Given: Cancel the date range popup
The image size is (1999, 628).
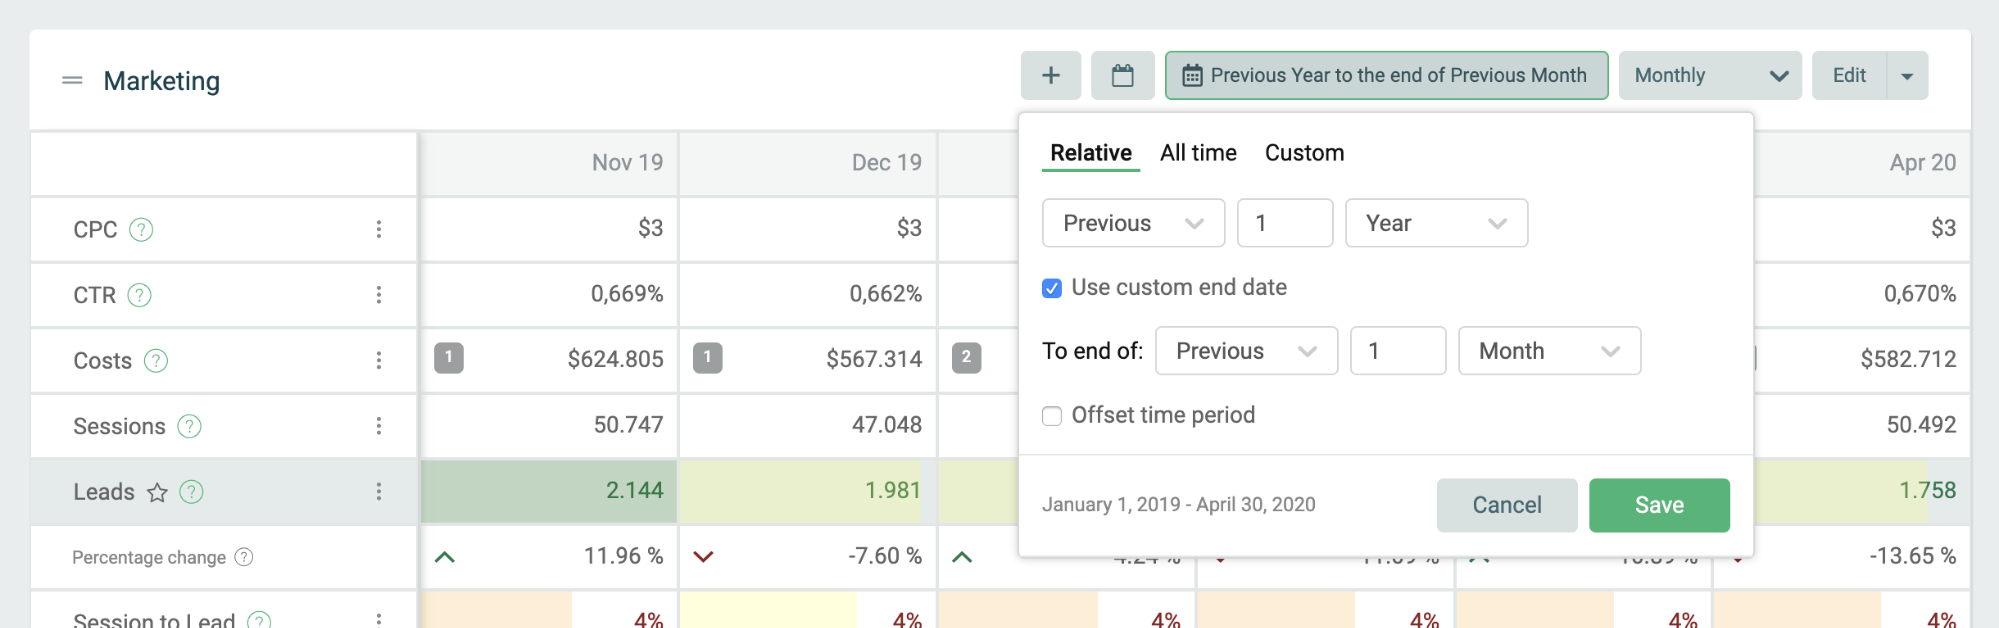Looking at the screenshot, I should pos(1507,505).
